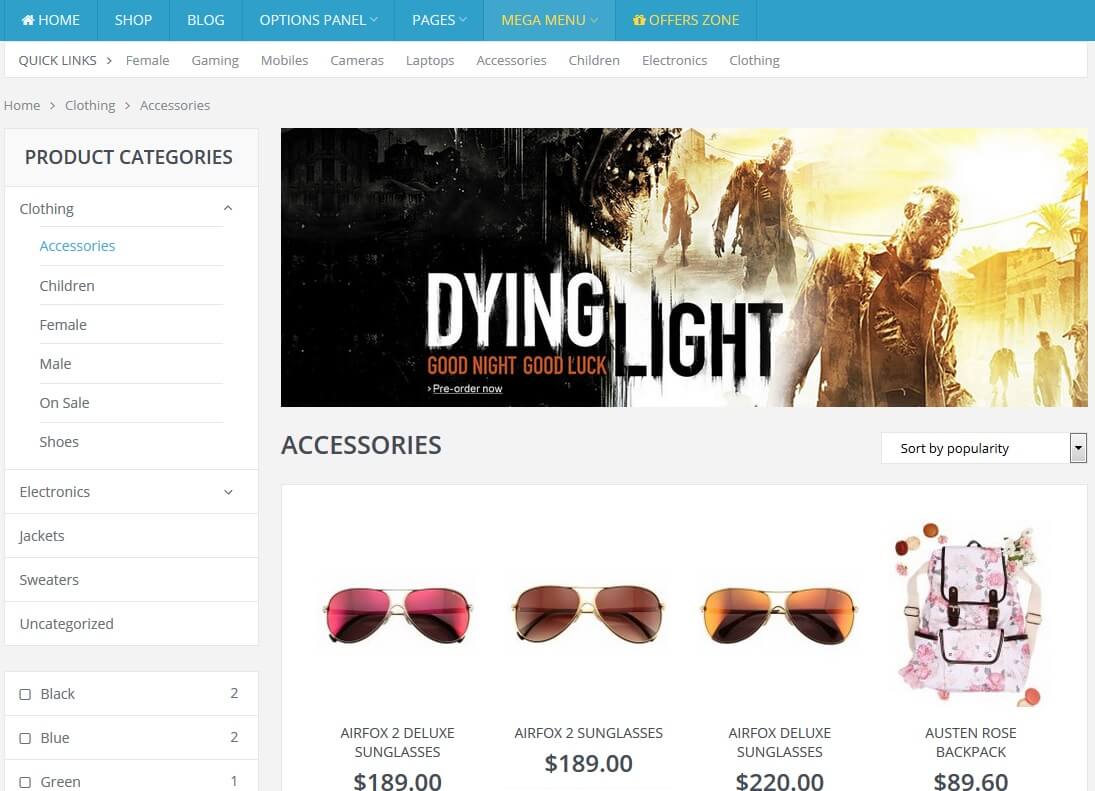Tick the Green color filter checkbox
The height and width of the screenshot is (791, 1095).
(x=26, y=782)
